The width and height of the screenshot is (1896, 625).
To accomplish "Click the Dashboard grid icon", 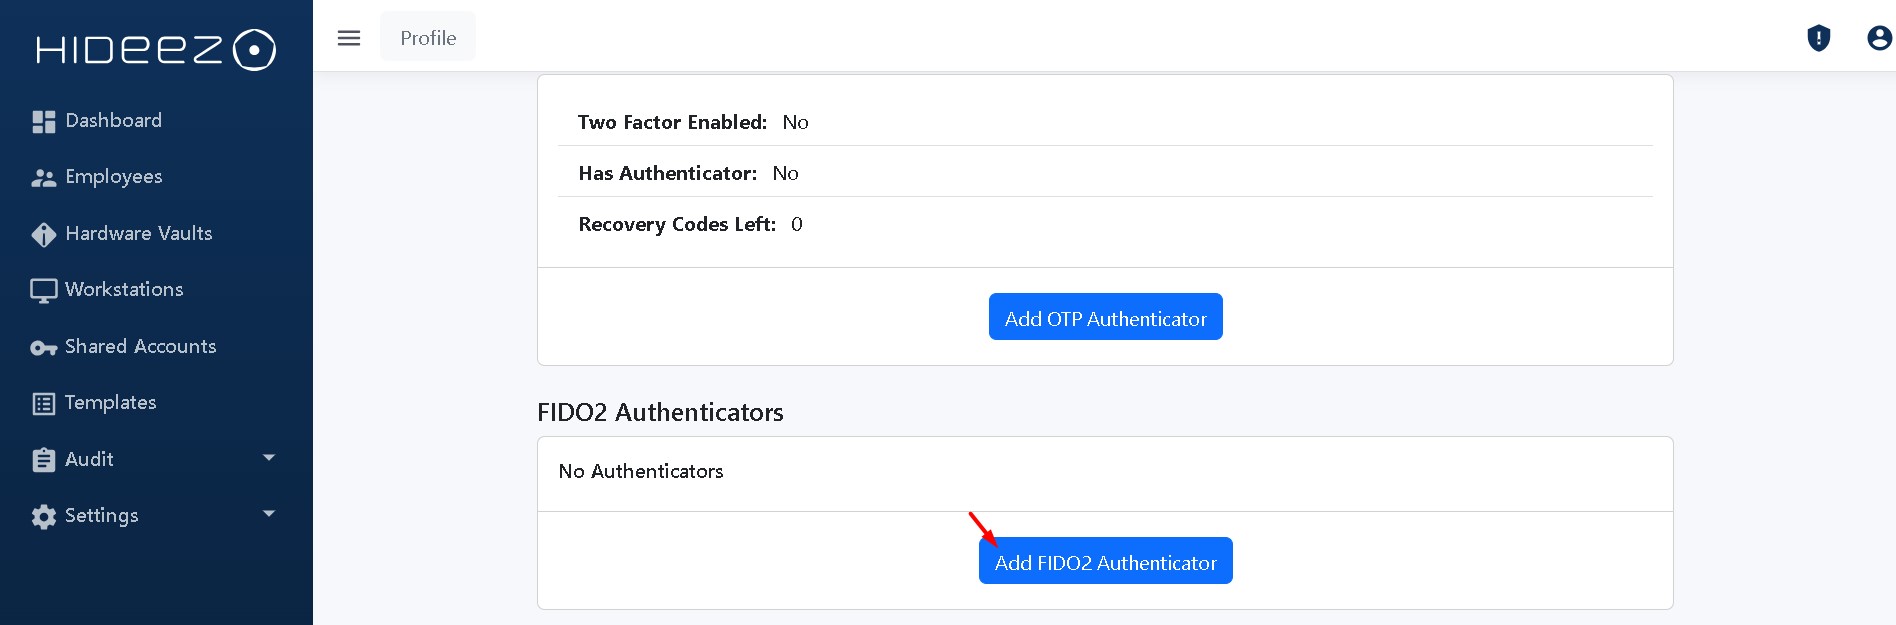I will coord(43,121).
